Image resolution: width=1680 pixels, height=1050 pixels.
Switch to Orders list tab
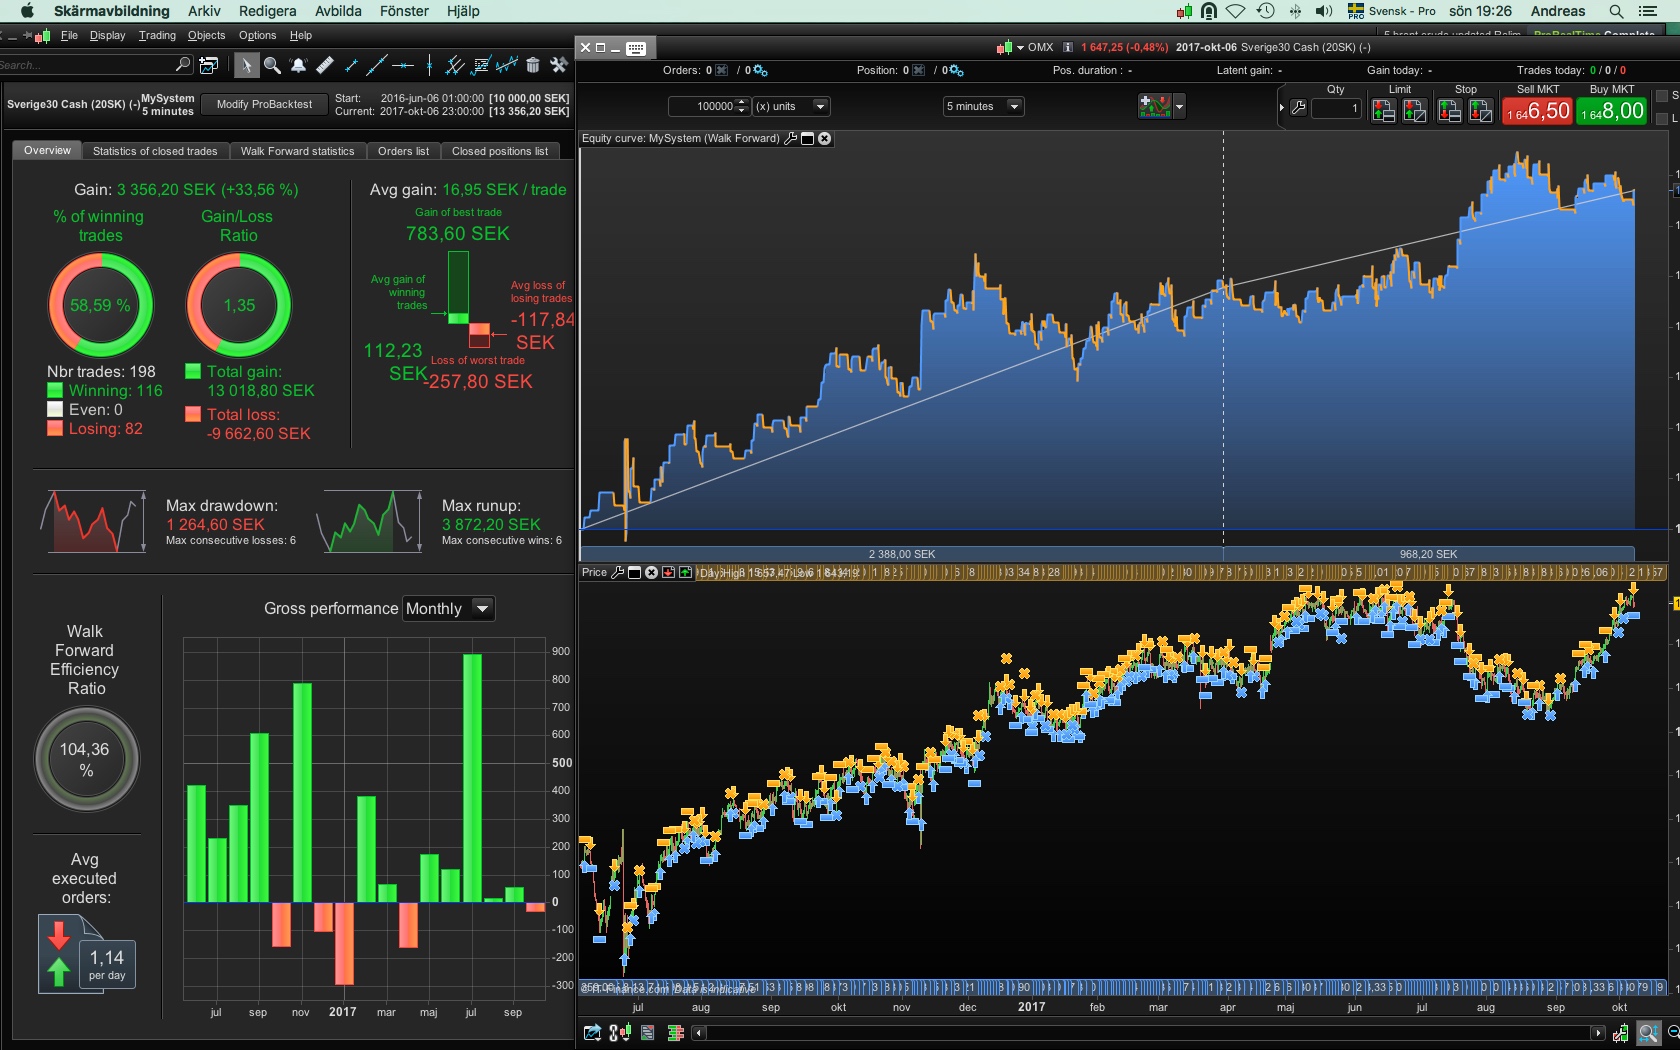(x=403, y=151)
